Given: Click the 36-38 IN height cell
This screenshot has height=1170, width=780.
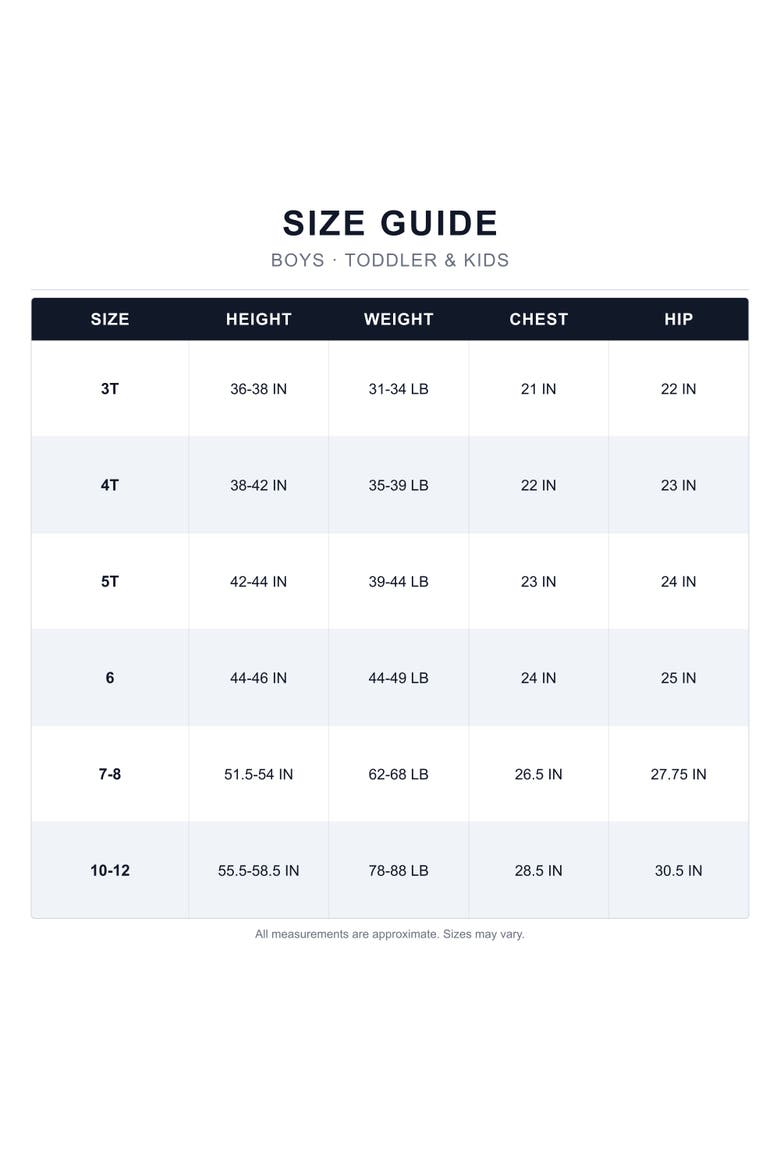Looking at the screenshot, I should pos(258,389).
